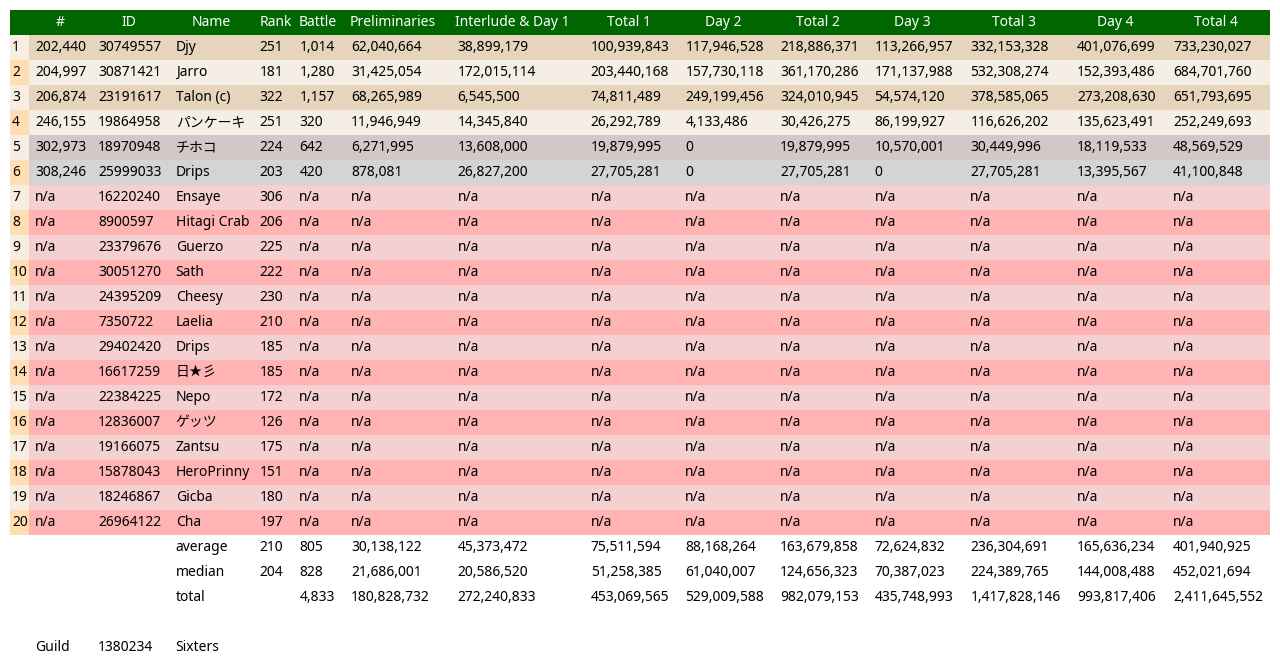This screenshot has height=670, width=1280.
Task: Click the 'Guild' label cell
Action: click(x=52, y=646)
